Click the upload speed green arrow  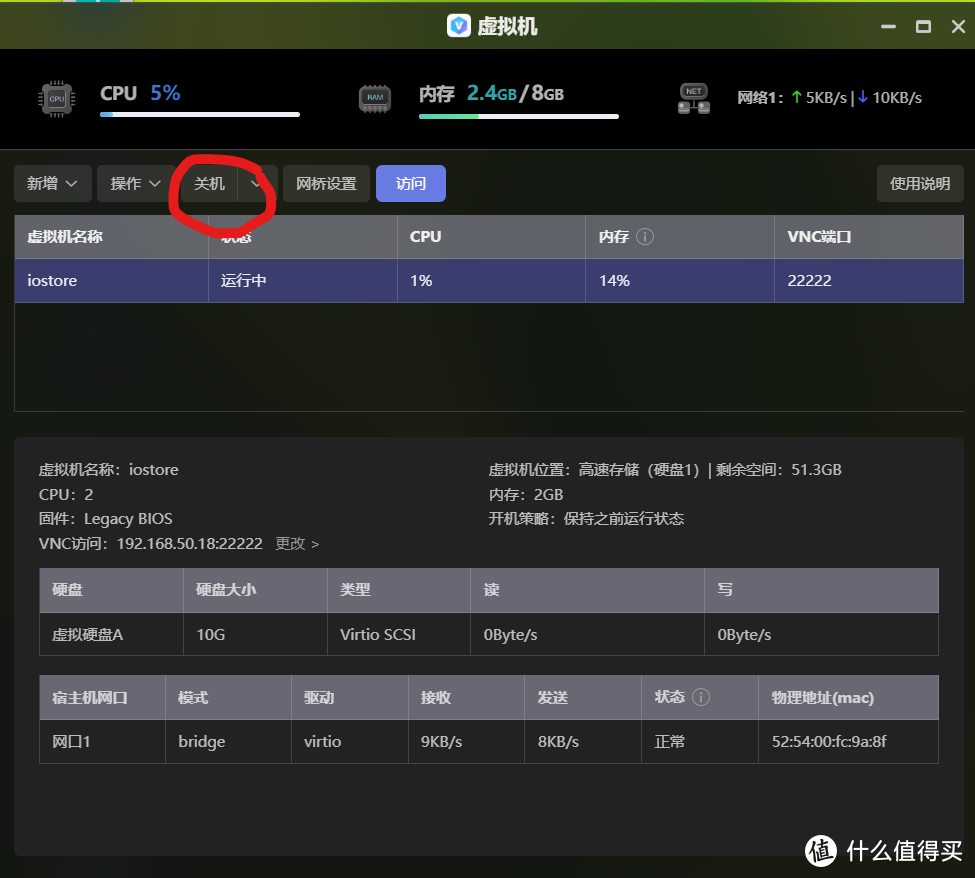pyautogui.click(x=796, y=97)
